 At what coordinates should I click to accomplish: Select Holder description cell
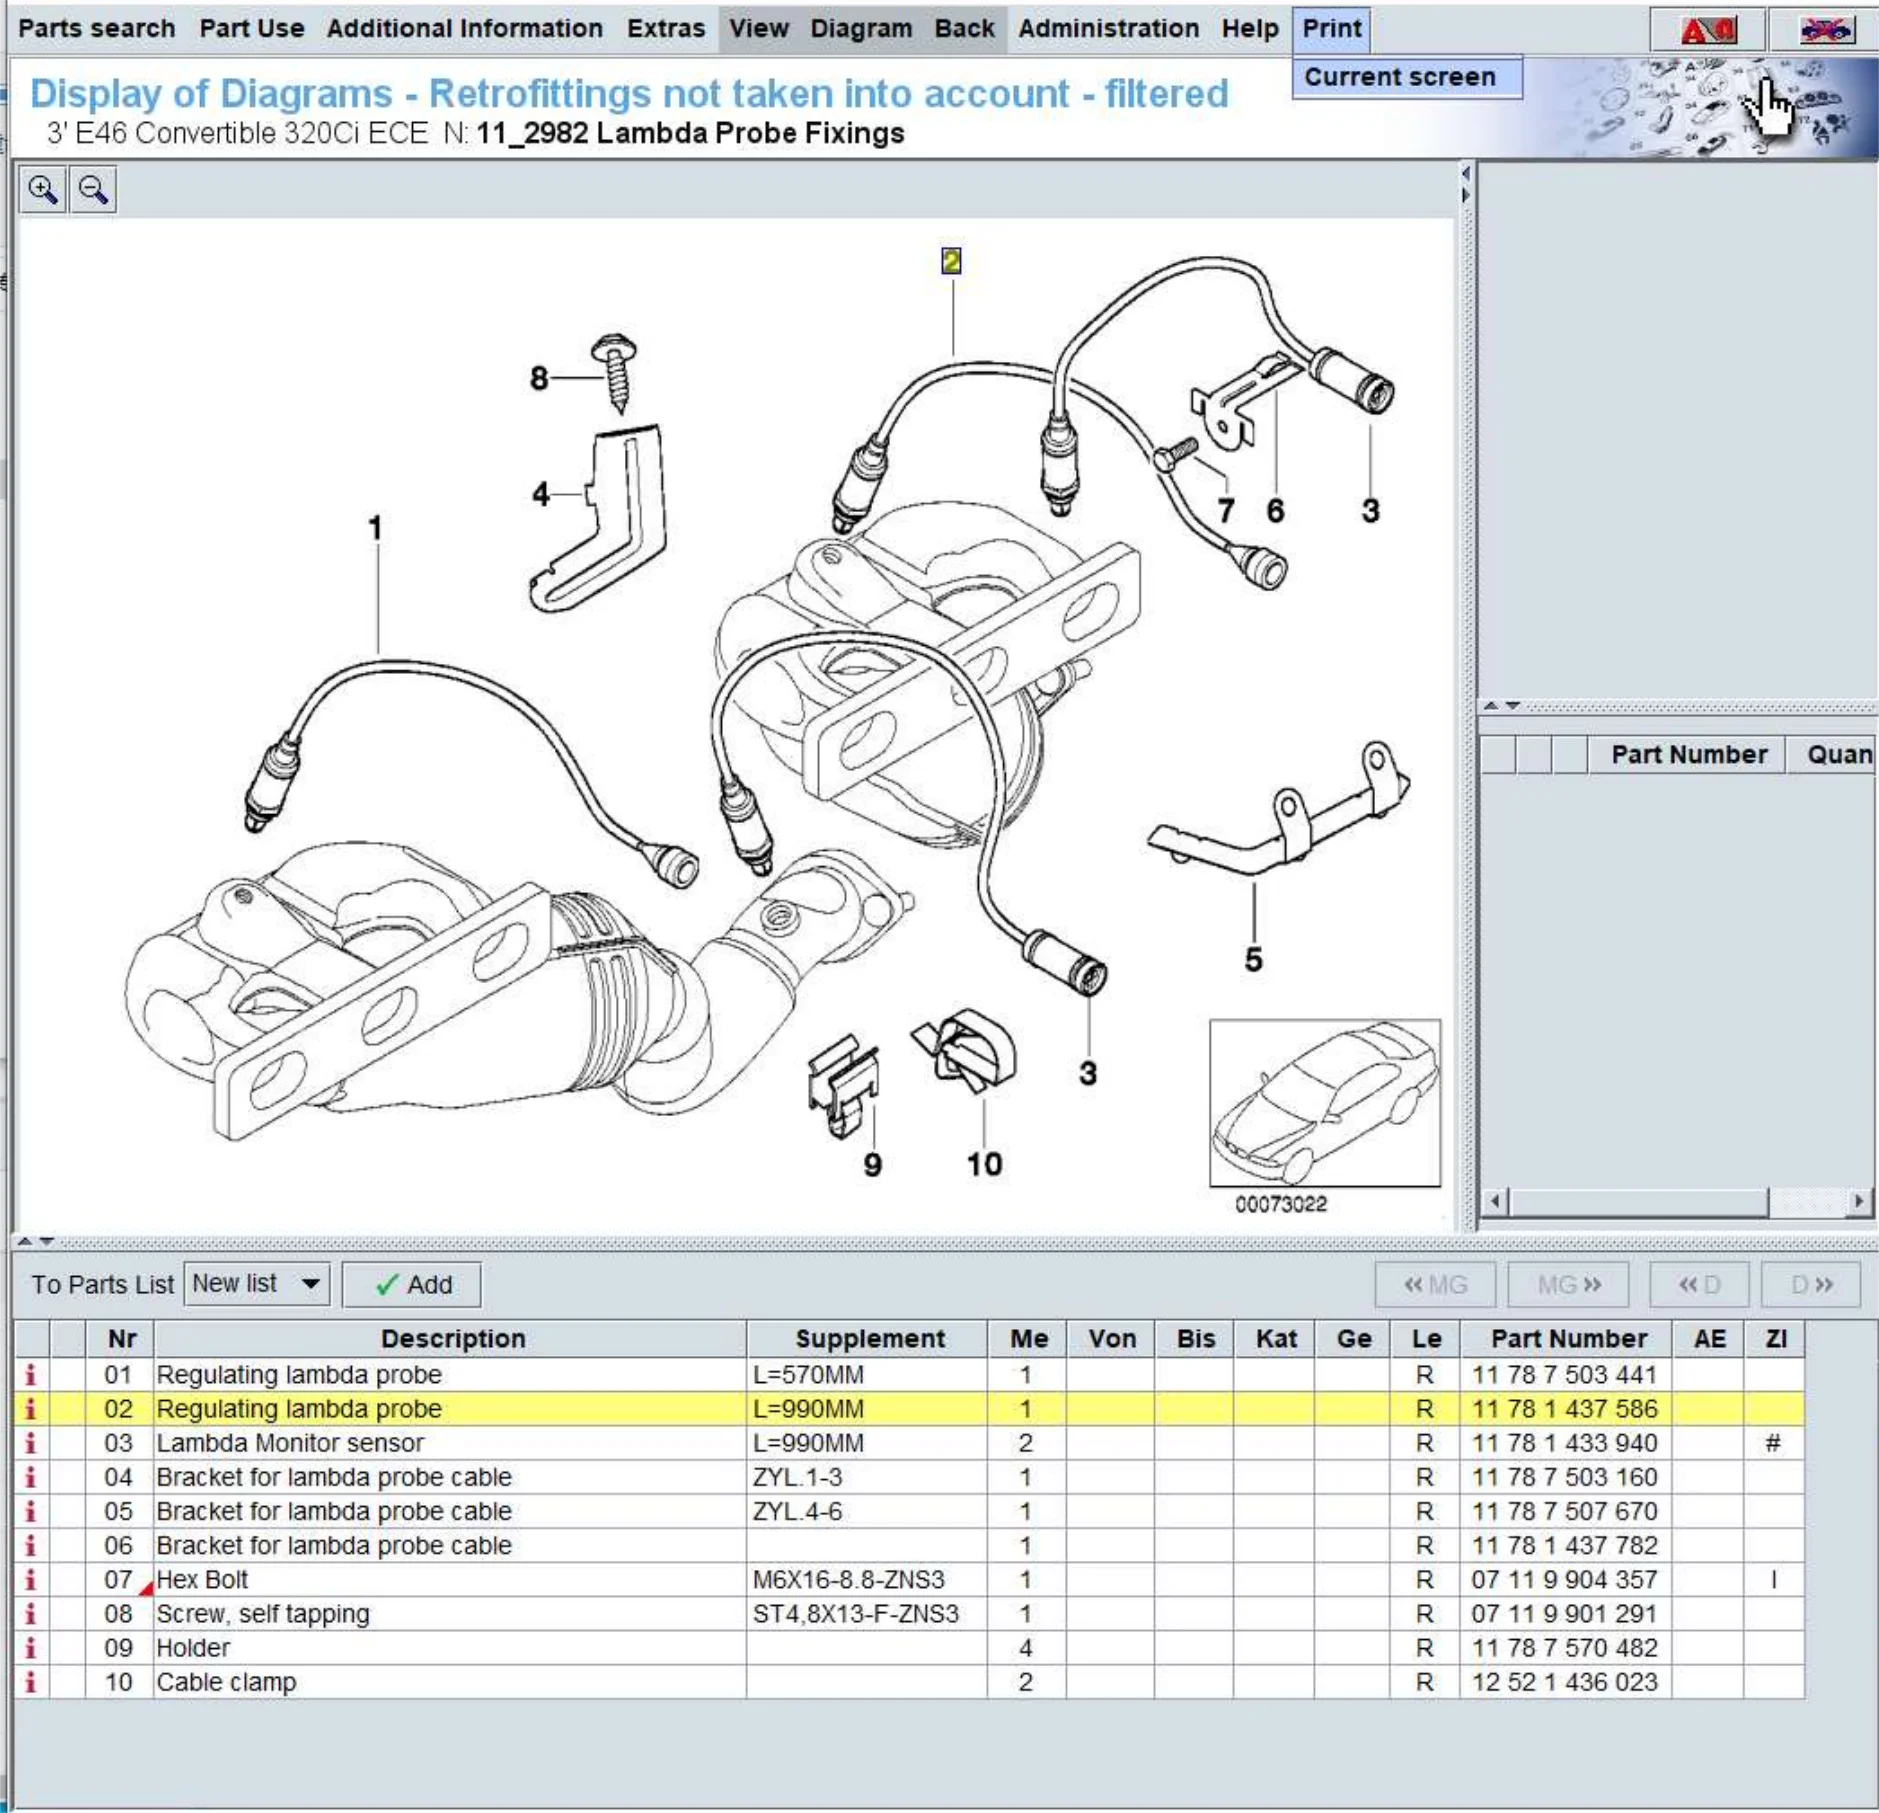450,1647
